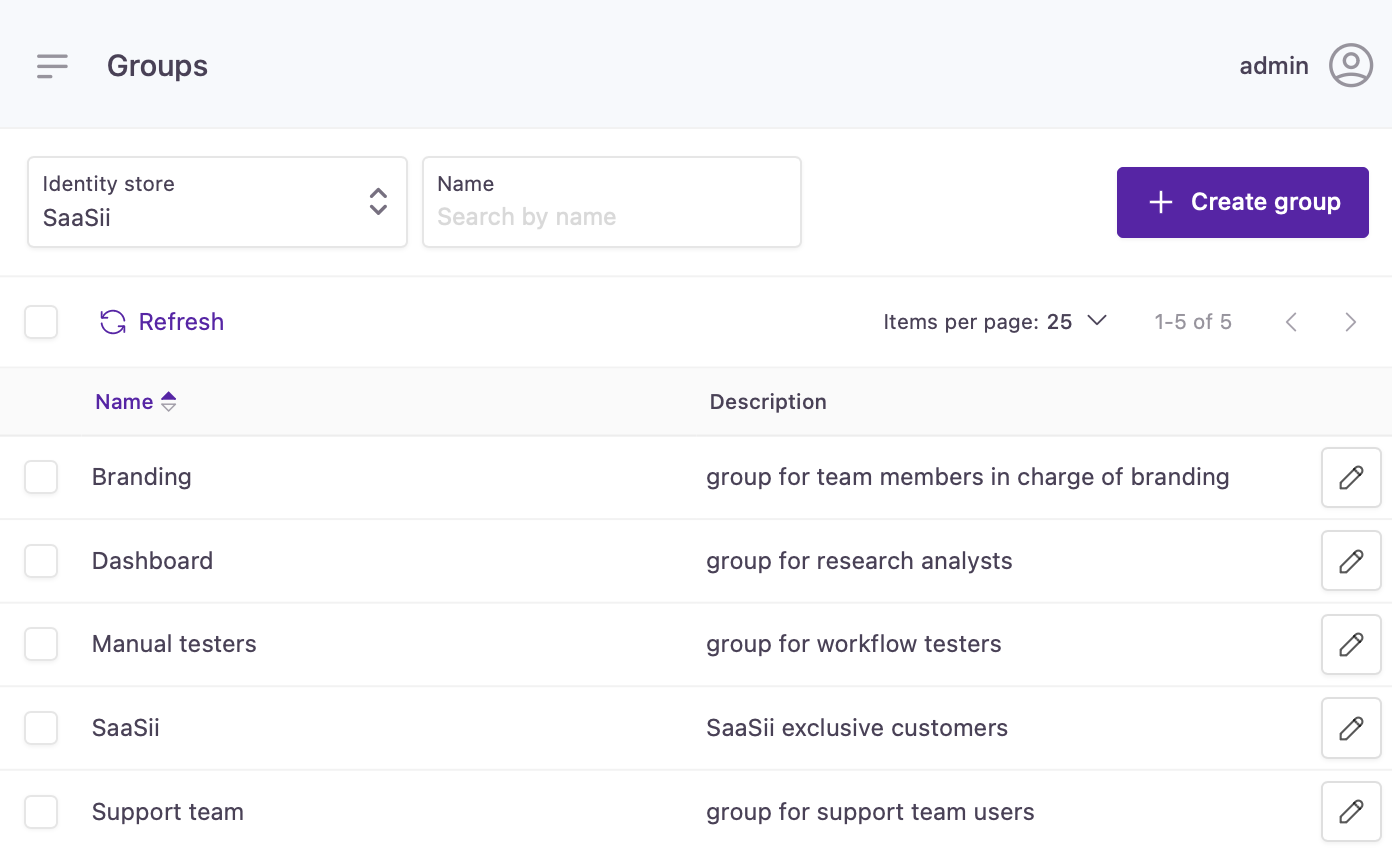
Task: Edit the SaaSii group
Action: tap(1350, 728)
